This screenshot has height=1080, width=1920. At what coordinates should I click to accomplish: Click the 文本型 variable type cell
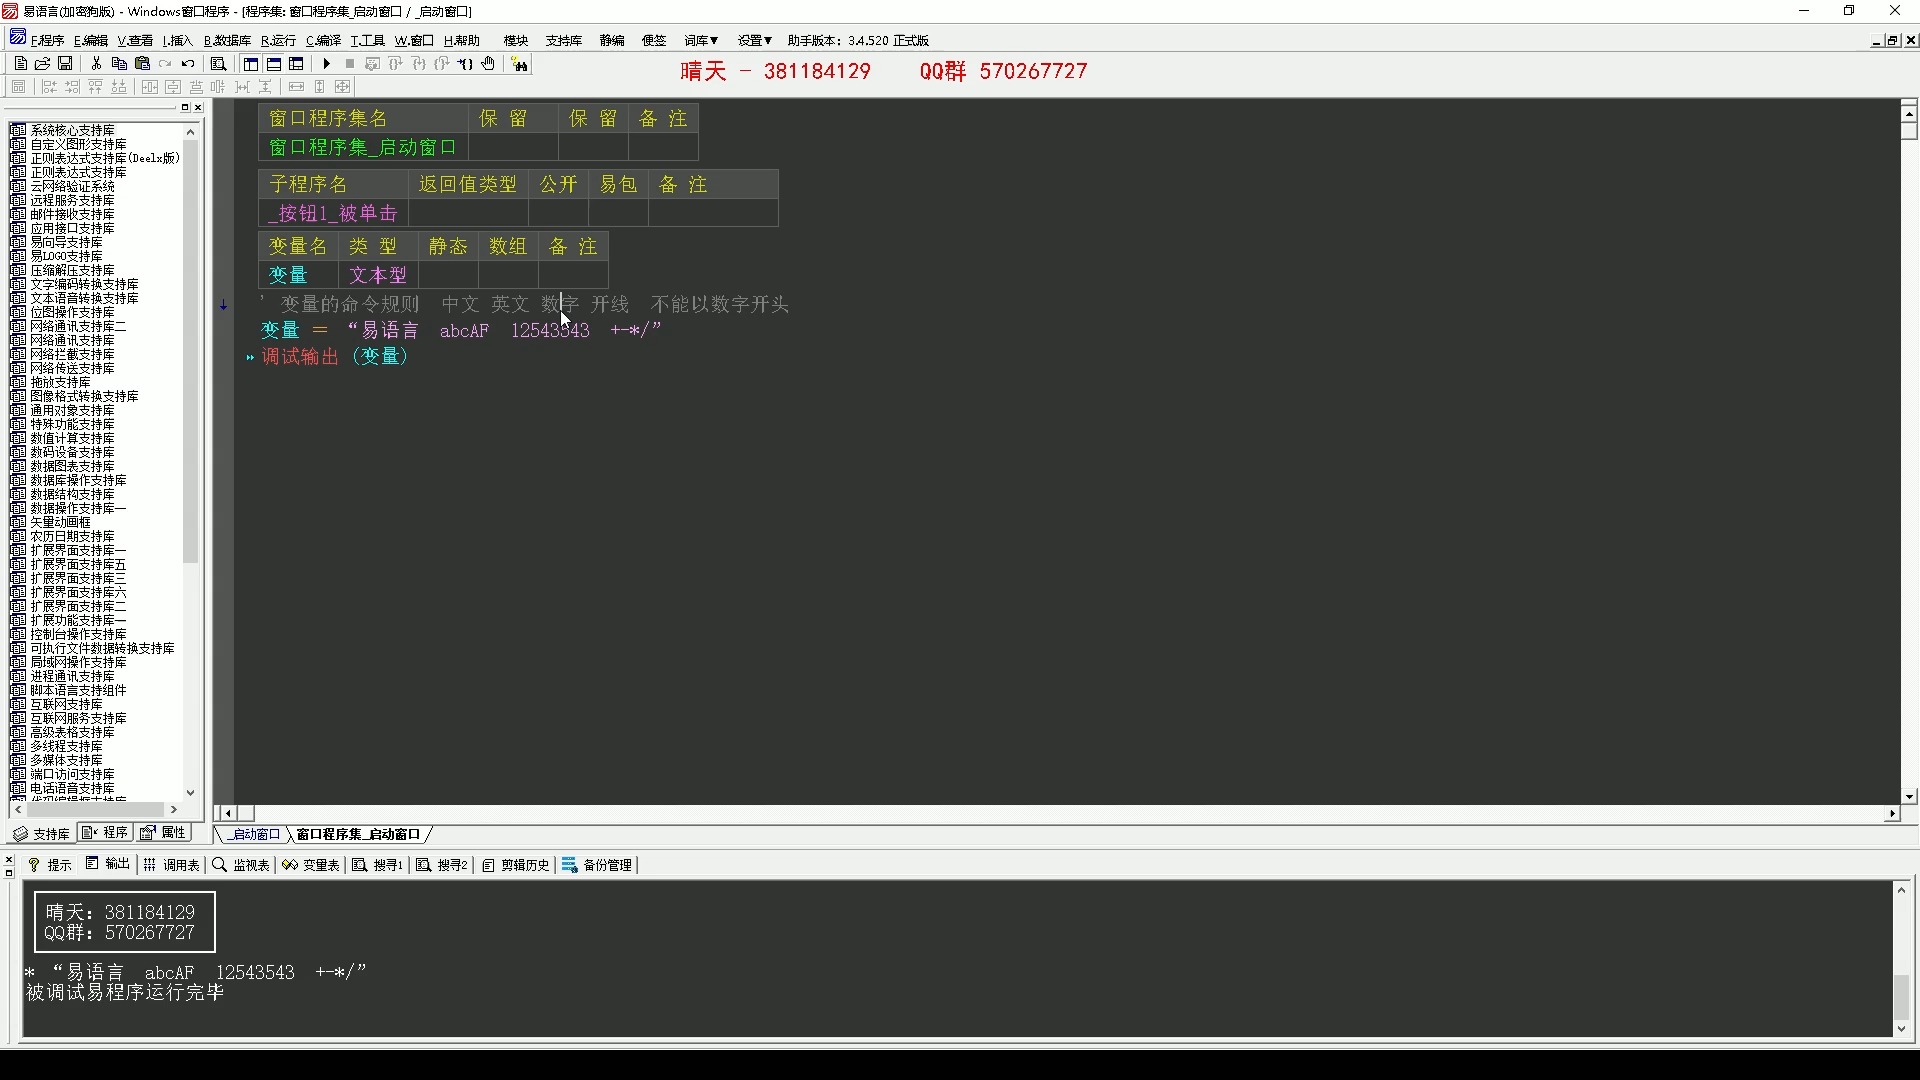(378, 275)
